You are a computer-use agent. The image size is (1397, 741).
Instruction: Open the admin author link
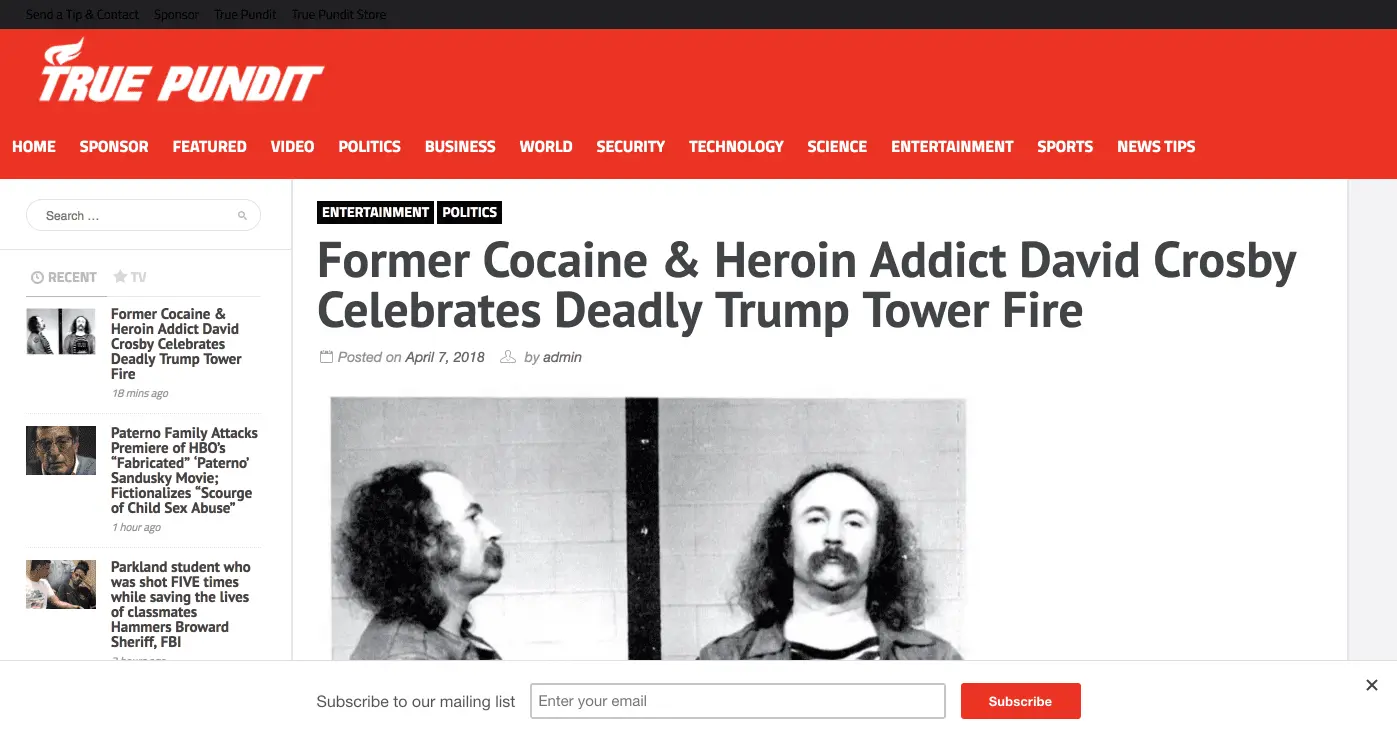[562, 357]
